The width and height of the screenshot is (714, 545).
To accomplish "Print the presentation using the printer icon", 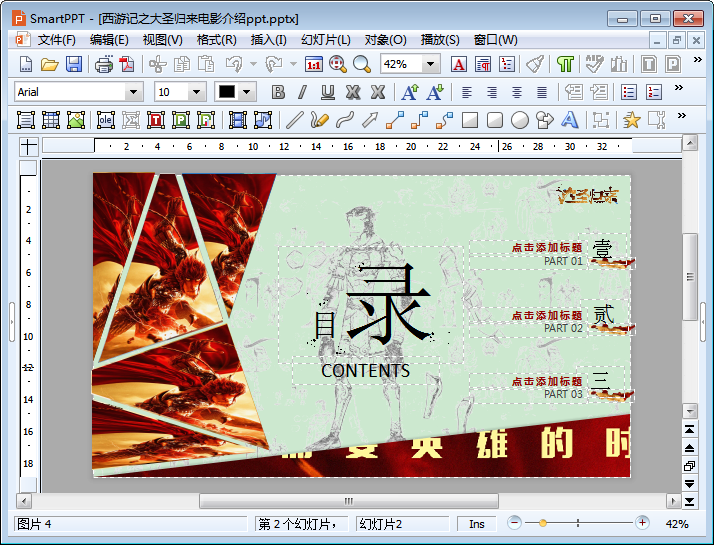I will 104,64.
